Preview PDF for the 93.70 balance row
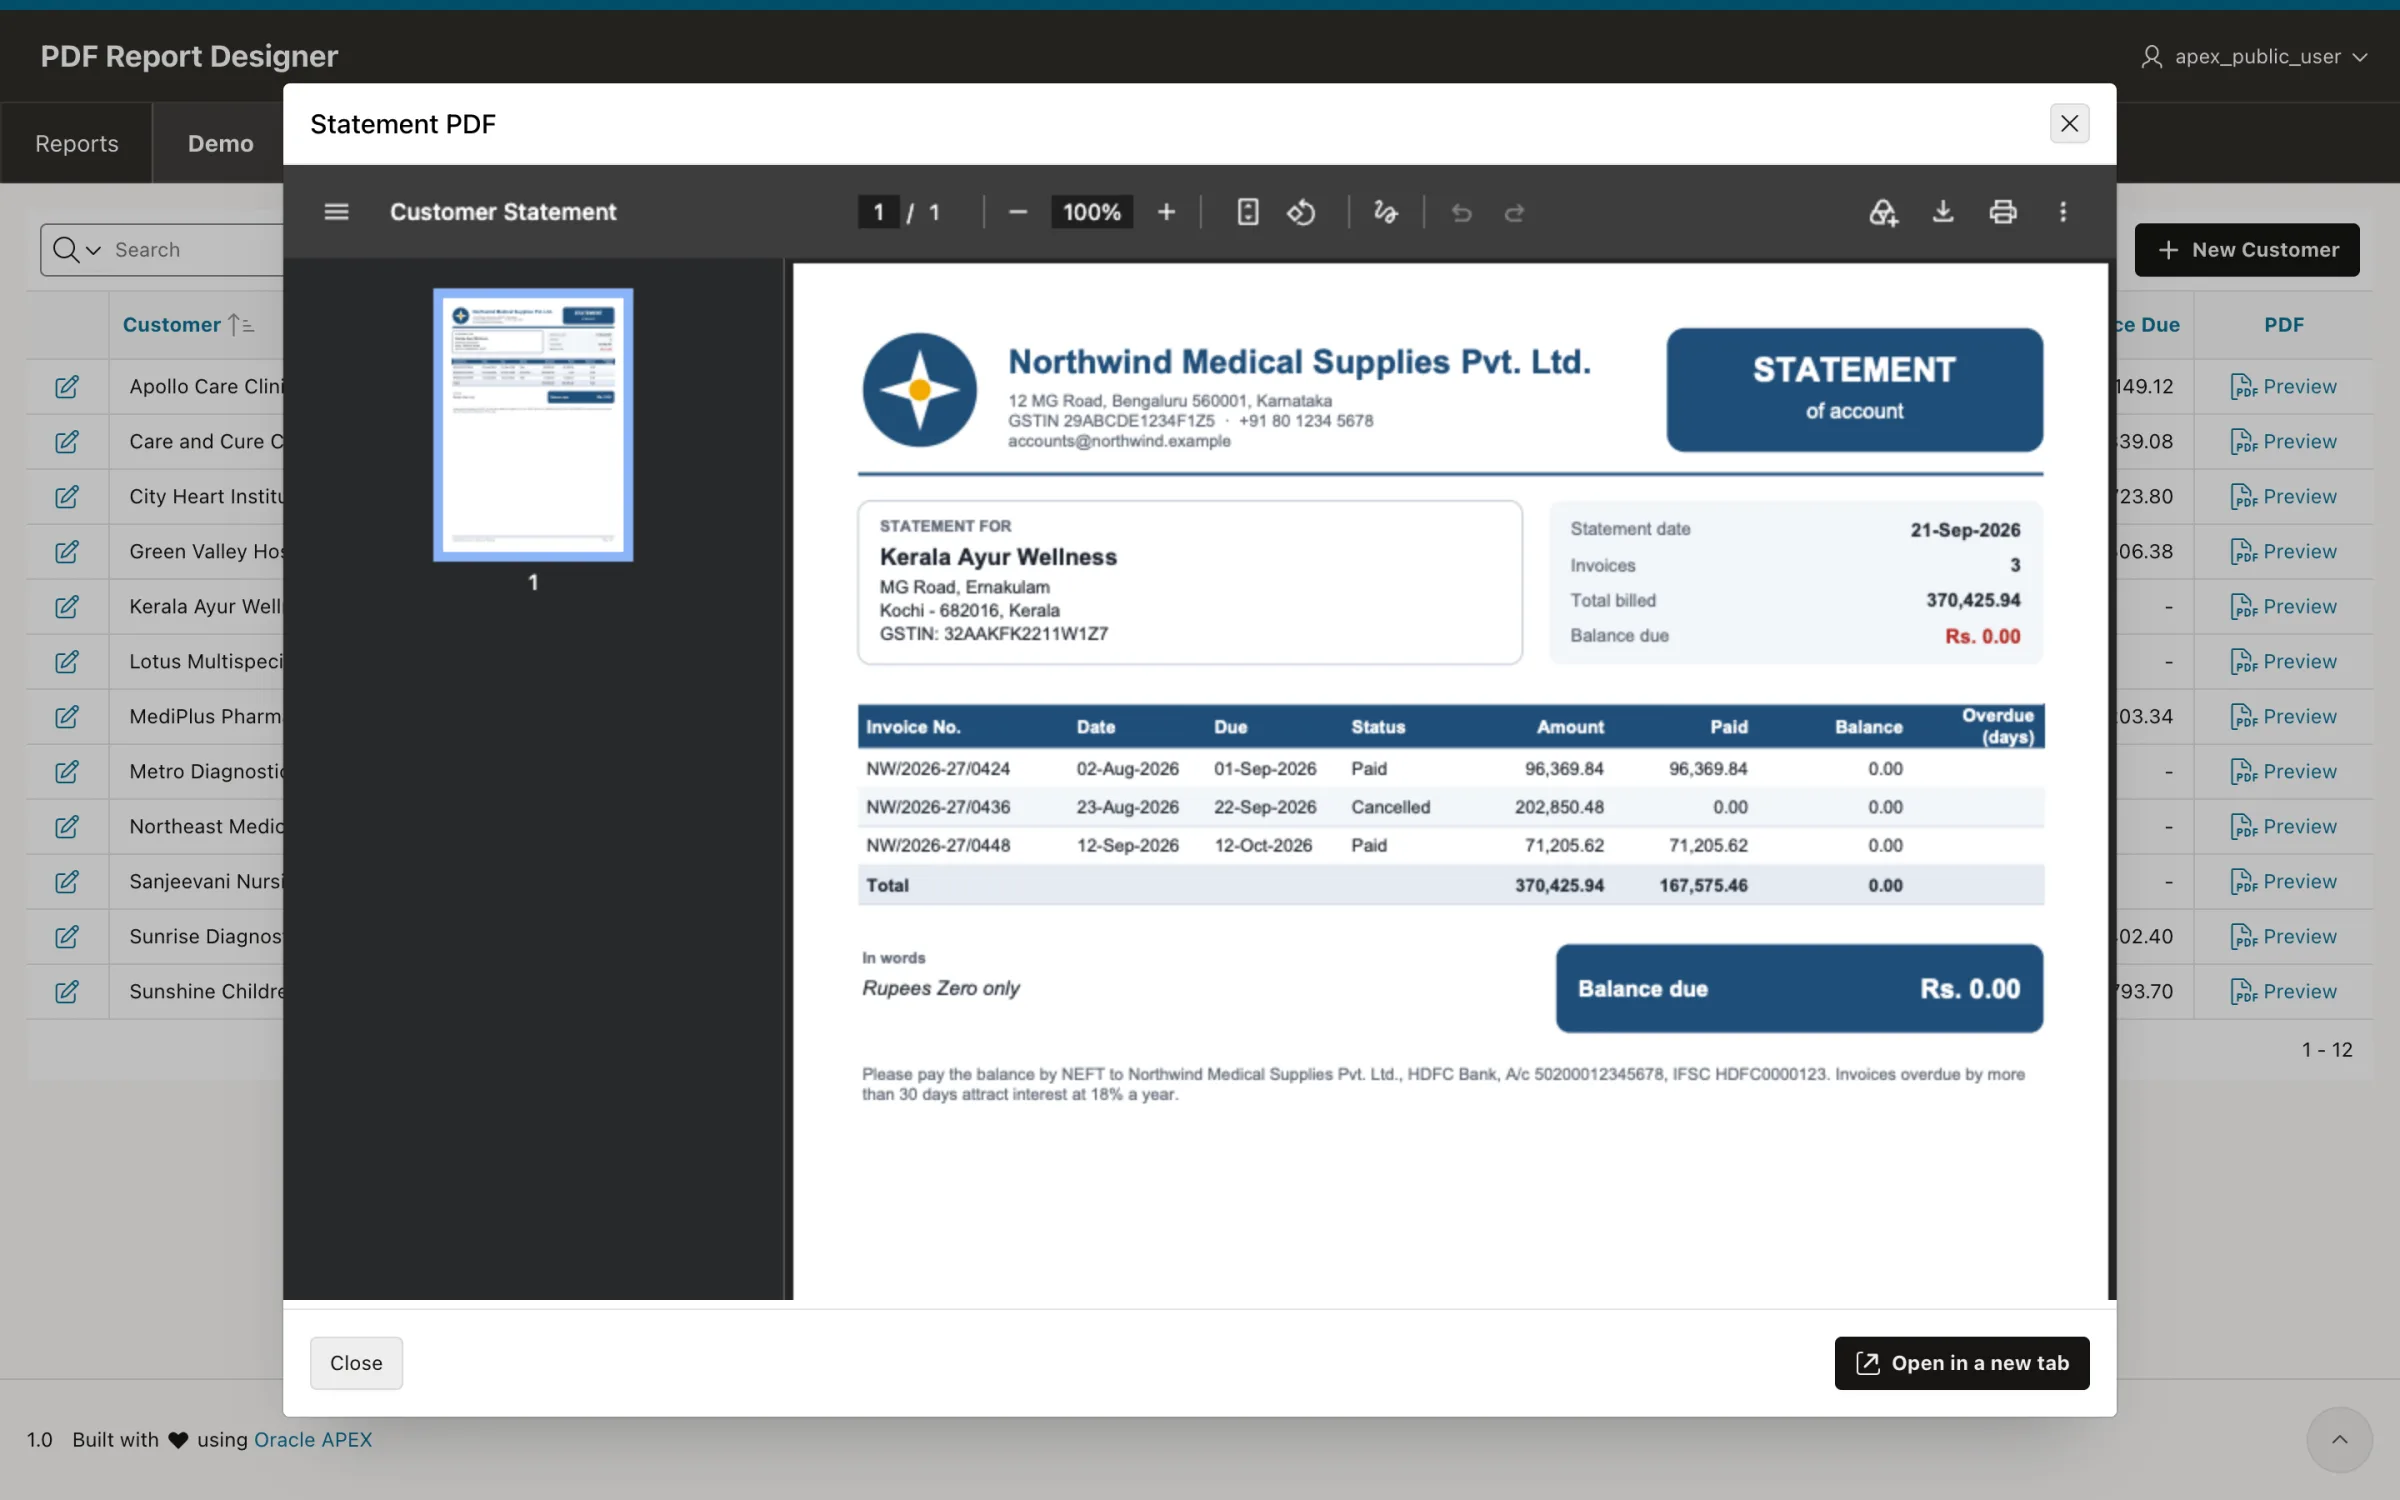This screenshot has width=2400, height=1500. click(2283, 992)
